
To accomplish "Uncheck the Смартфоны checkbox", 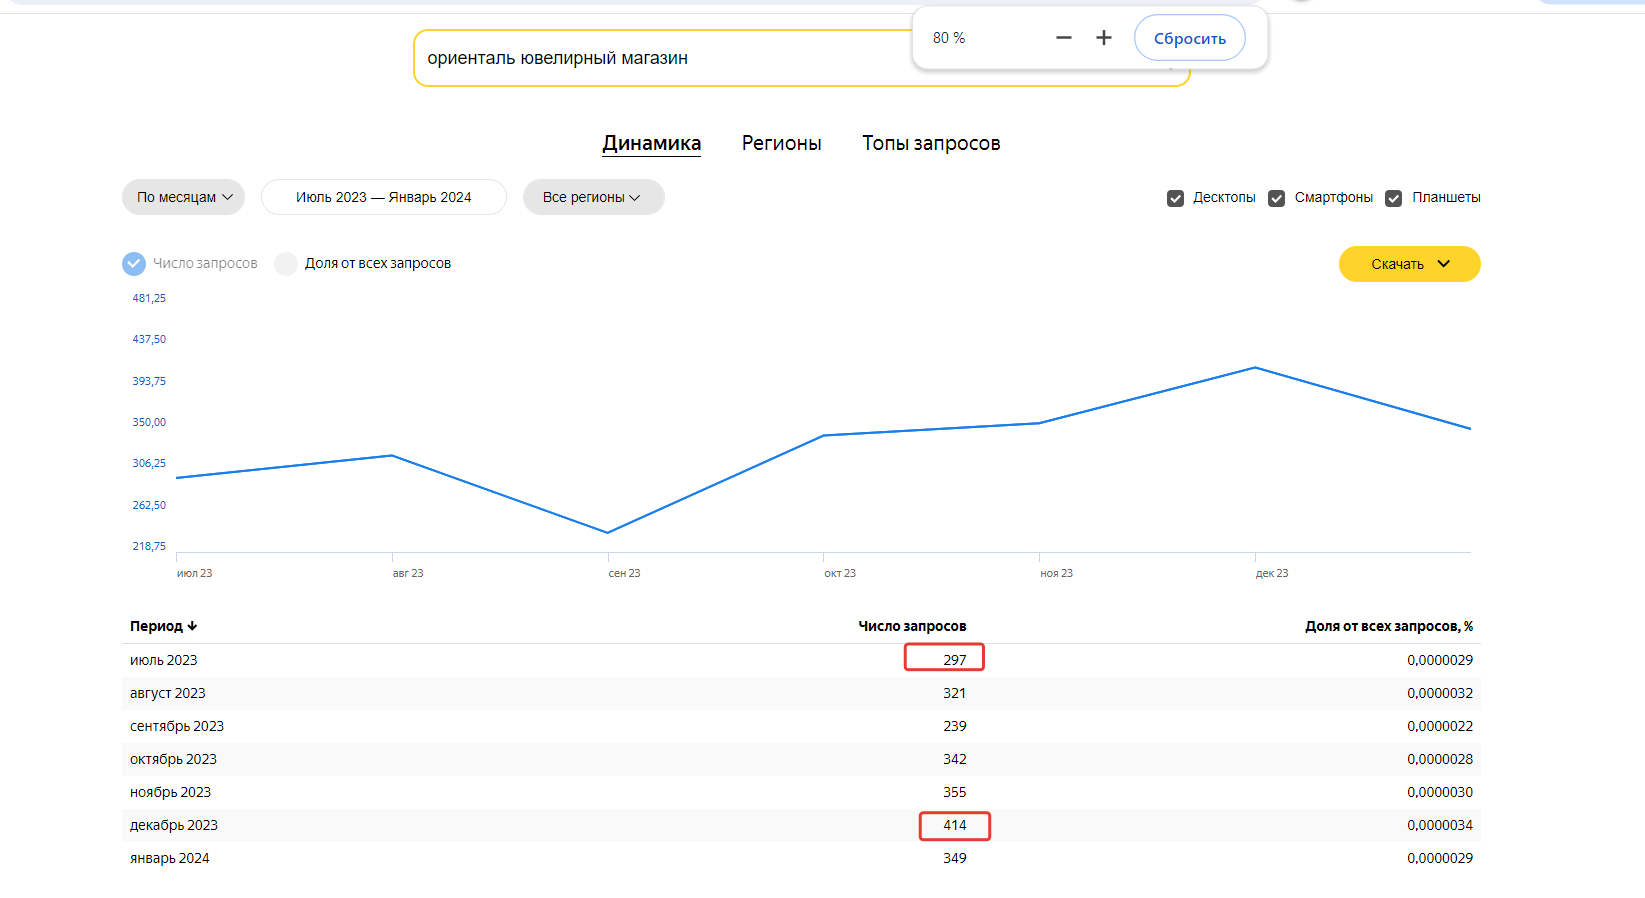I will [x=1276, y=198].
